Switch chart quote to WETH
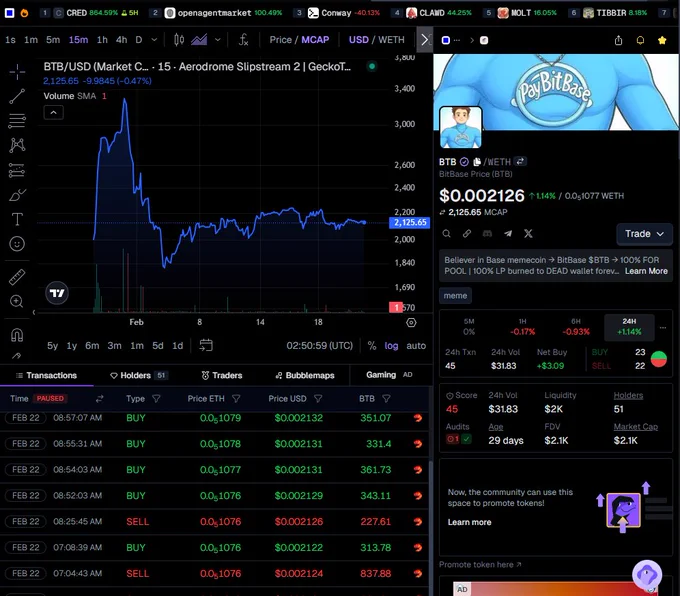 pos(391,40)
